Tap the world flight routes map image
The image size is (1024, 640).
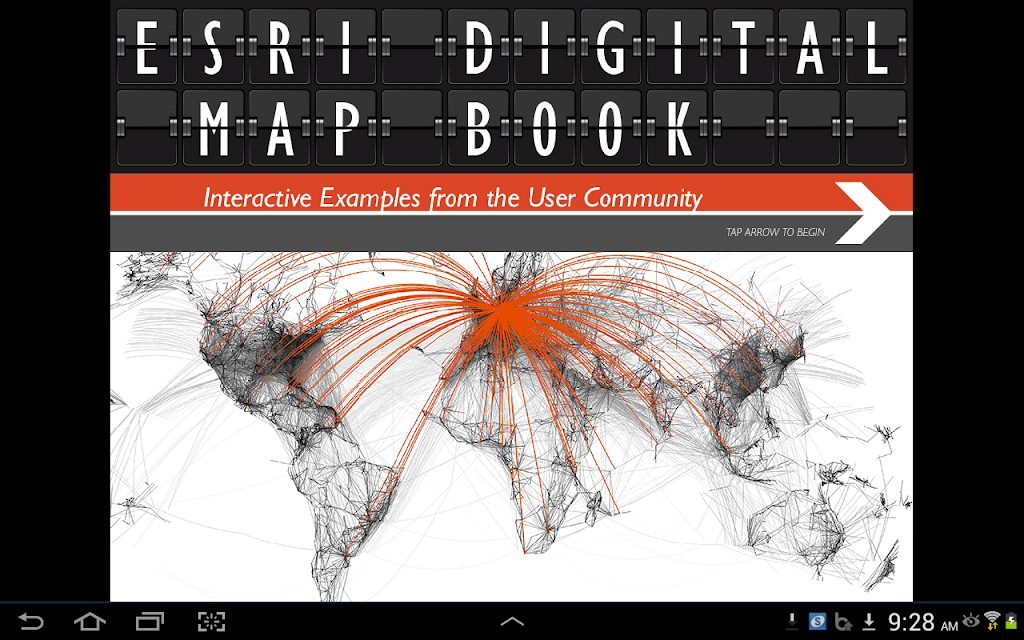(511, 426)
